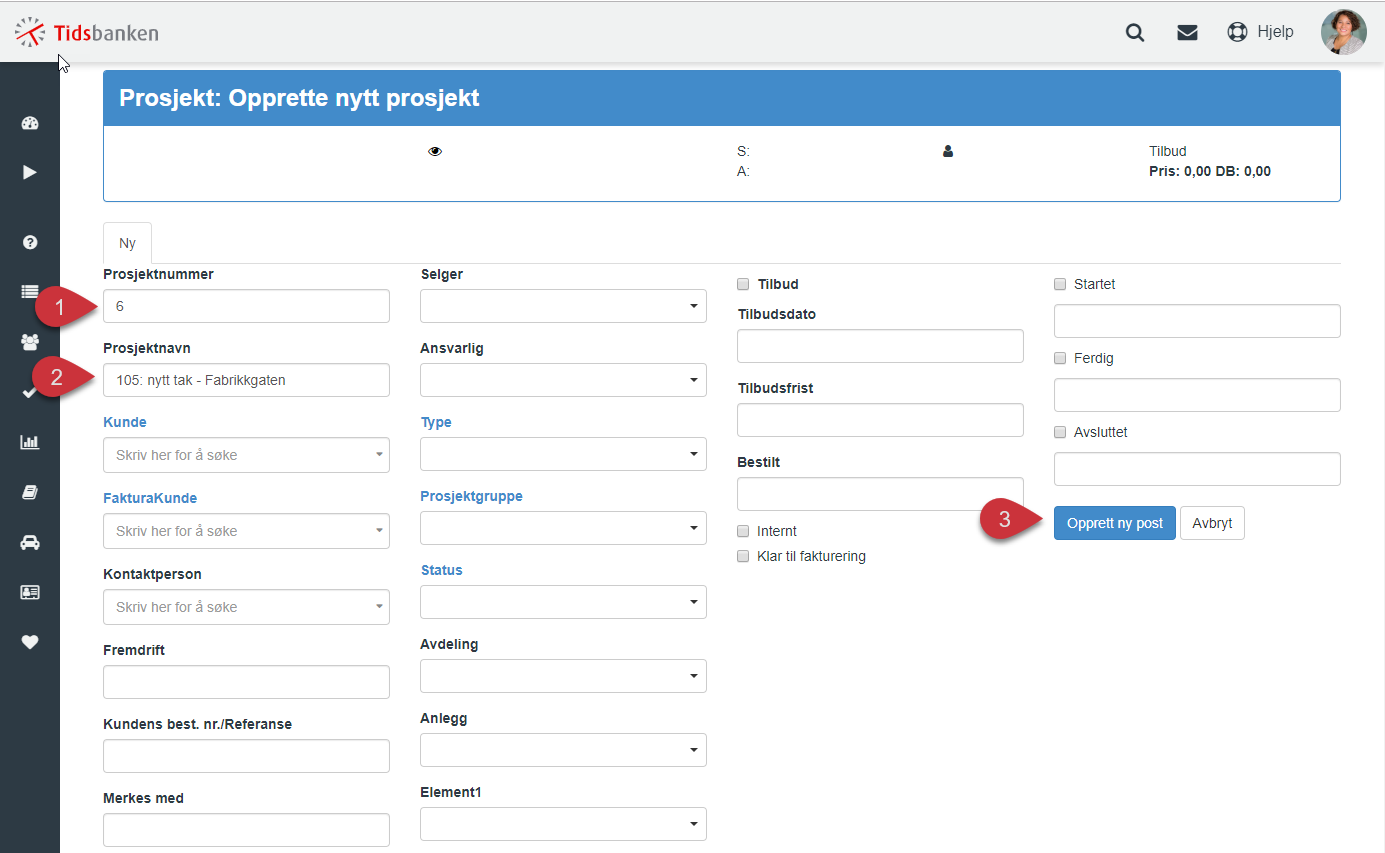Click the Bestilt input field
Image resolution: width=1385 pixels, height=853 pixels.
[880, 494]
